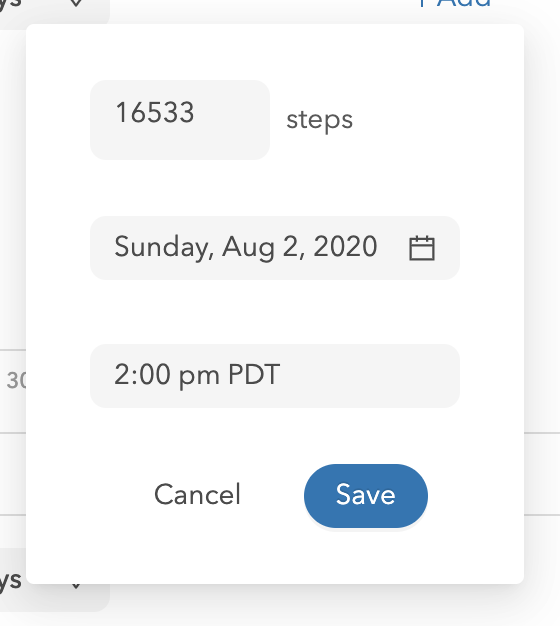Image resolution: width=560 pixels, height=626 pixels.
Task: Save the steps entry
Action: (366, 495)
